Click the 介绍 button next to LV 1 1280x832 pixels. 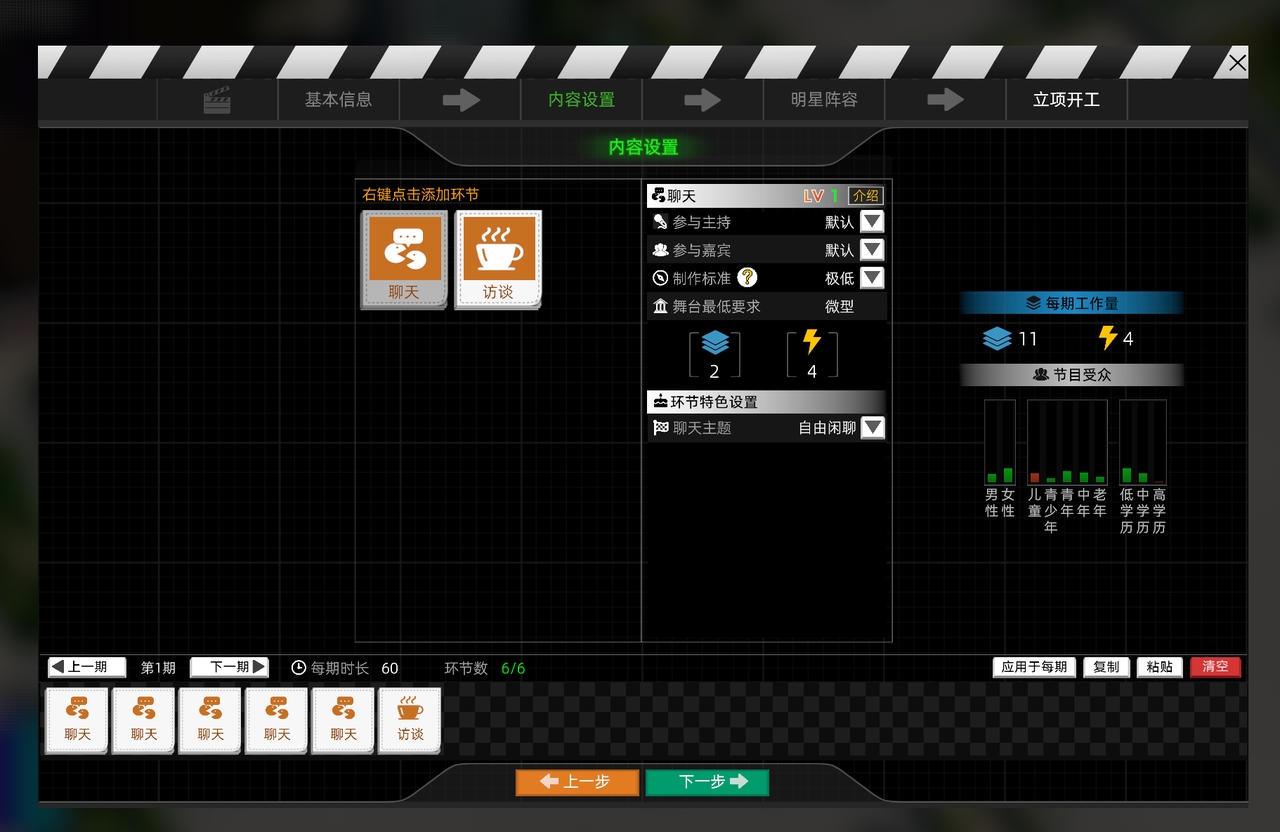click(x=865, y=195)
